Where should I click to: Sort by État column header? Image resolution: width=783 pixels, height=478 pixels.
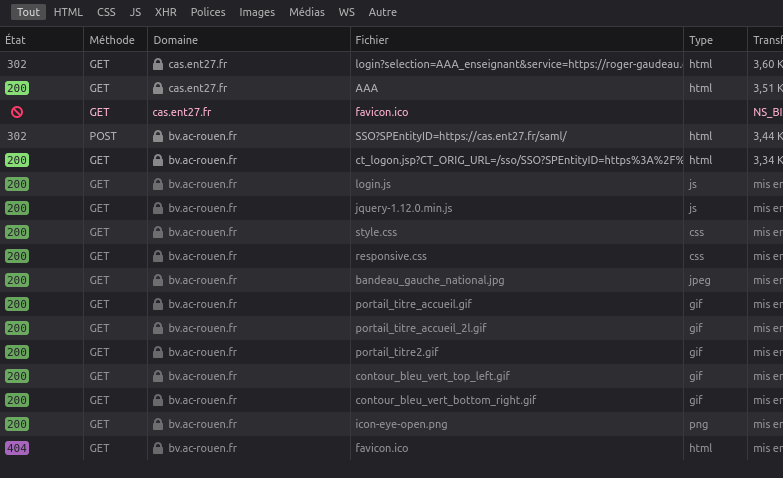41,40
